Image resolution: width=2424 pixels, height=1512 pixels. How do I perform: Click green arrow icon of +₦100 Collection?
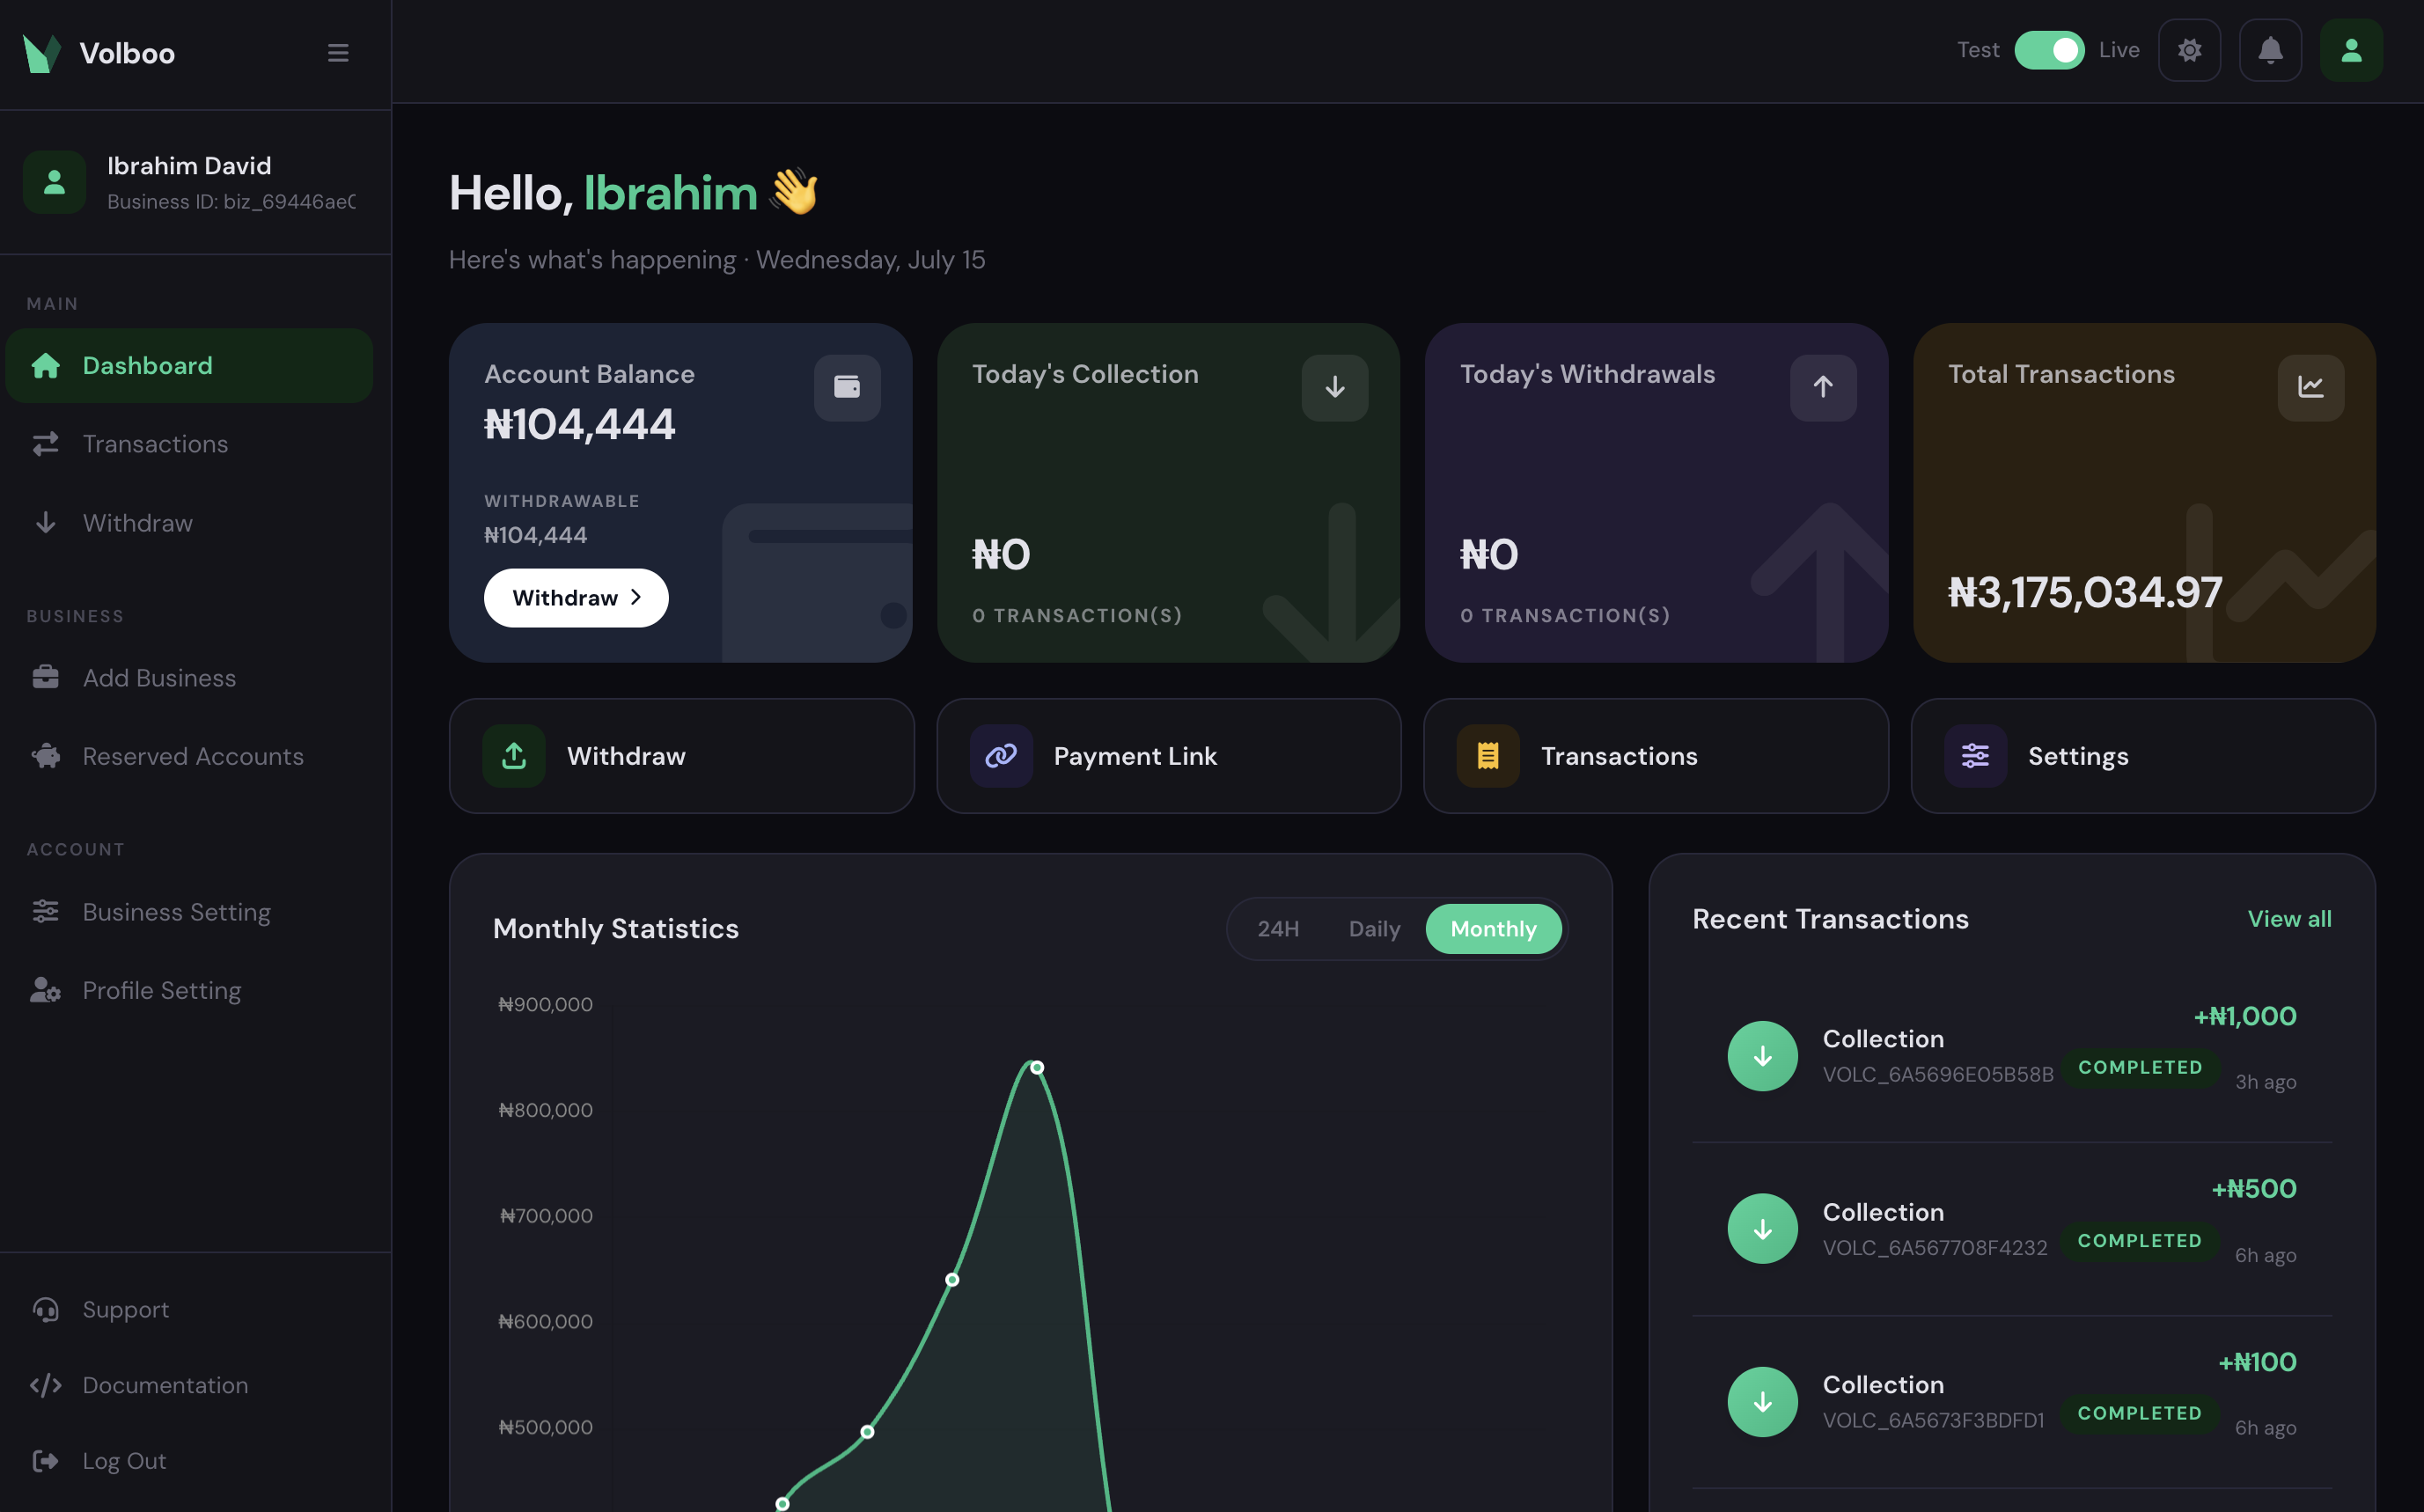1762,1402
